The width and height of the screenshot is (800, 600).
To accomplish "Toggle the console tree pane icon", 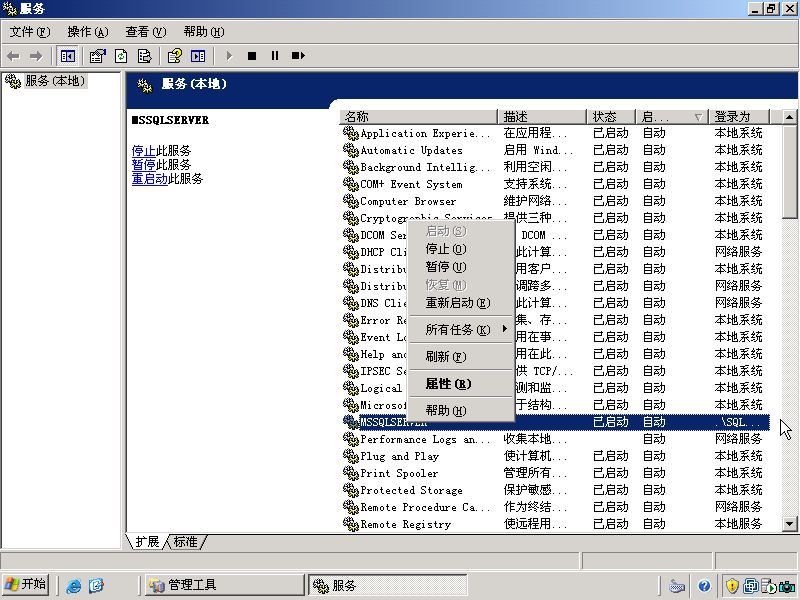I will click(x=67, y=56).
